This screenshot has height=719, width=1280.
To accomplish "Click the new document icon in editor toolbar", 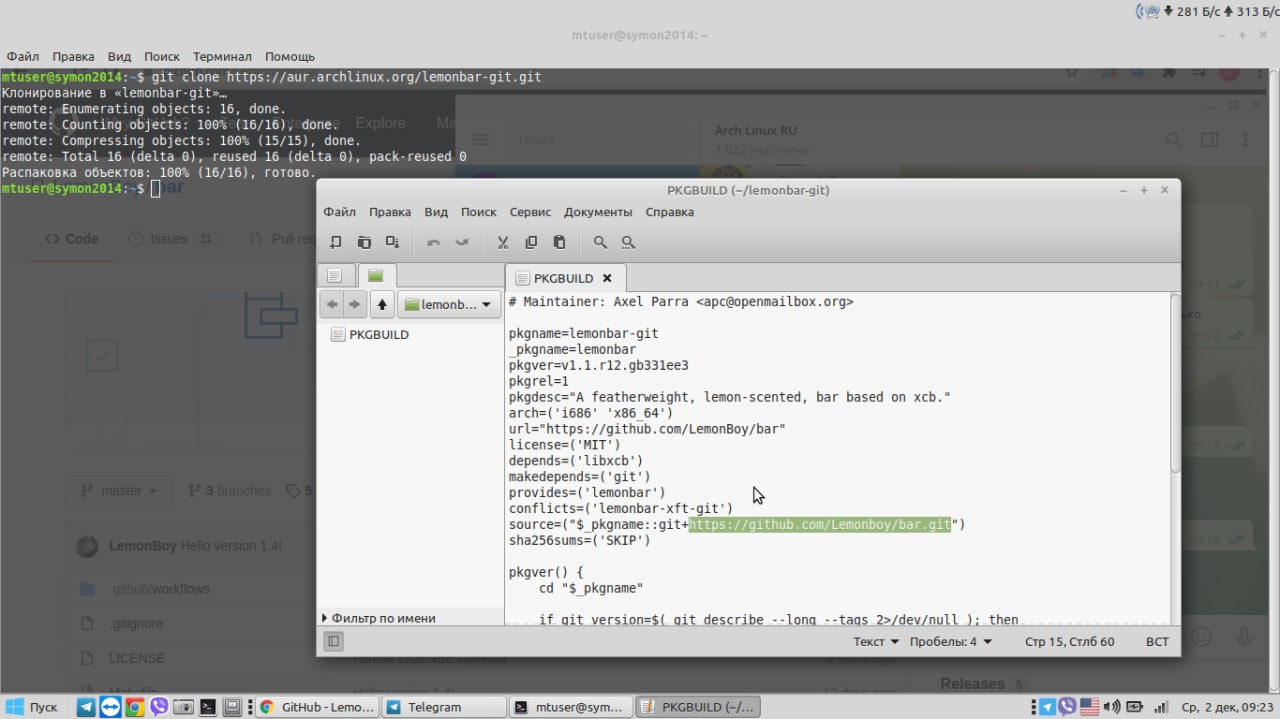I will (336, 242).
